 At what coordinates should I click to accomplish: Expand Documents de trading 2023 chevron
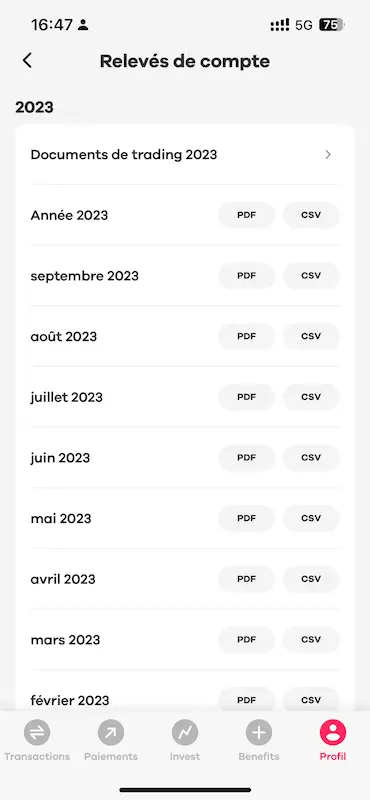coord(328,155)
